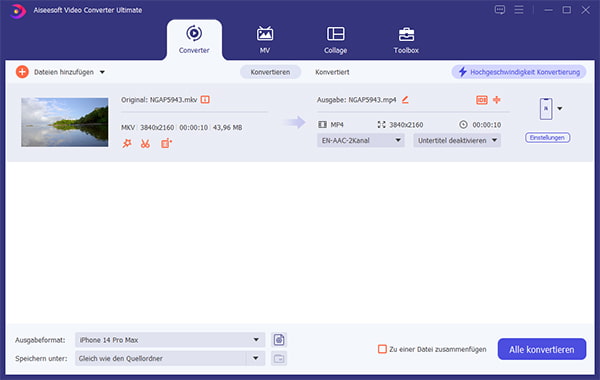This screenshot has width=600, height=380.
Task: Click the orange plus add-files icon
Action: click(x=22, y=72)
